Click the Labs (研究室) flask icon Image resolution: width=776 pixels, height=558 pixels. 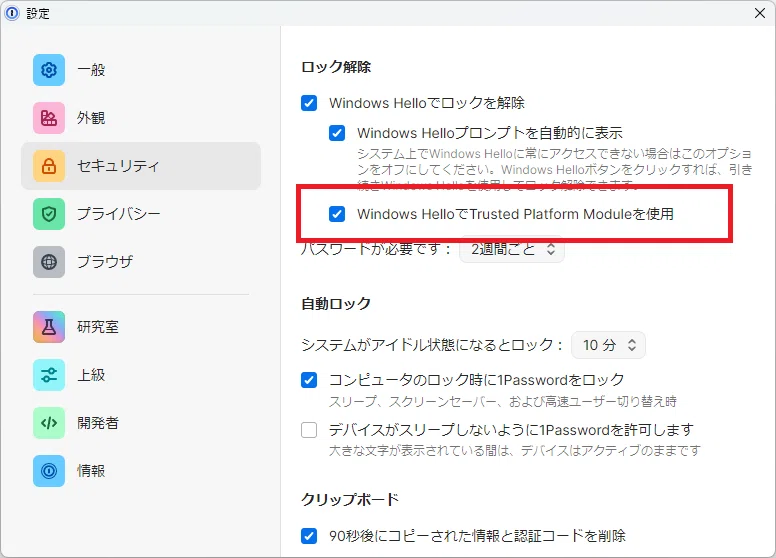pos(48,326)
